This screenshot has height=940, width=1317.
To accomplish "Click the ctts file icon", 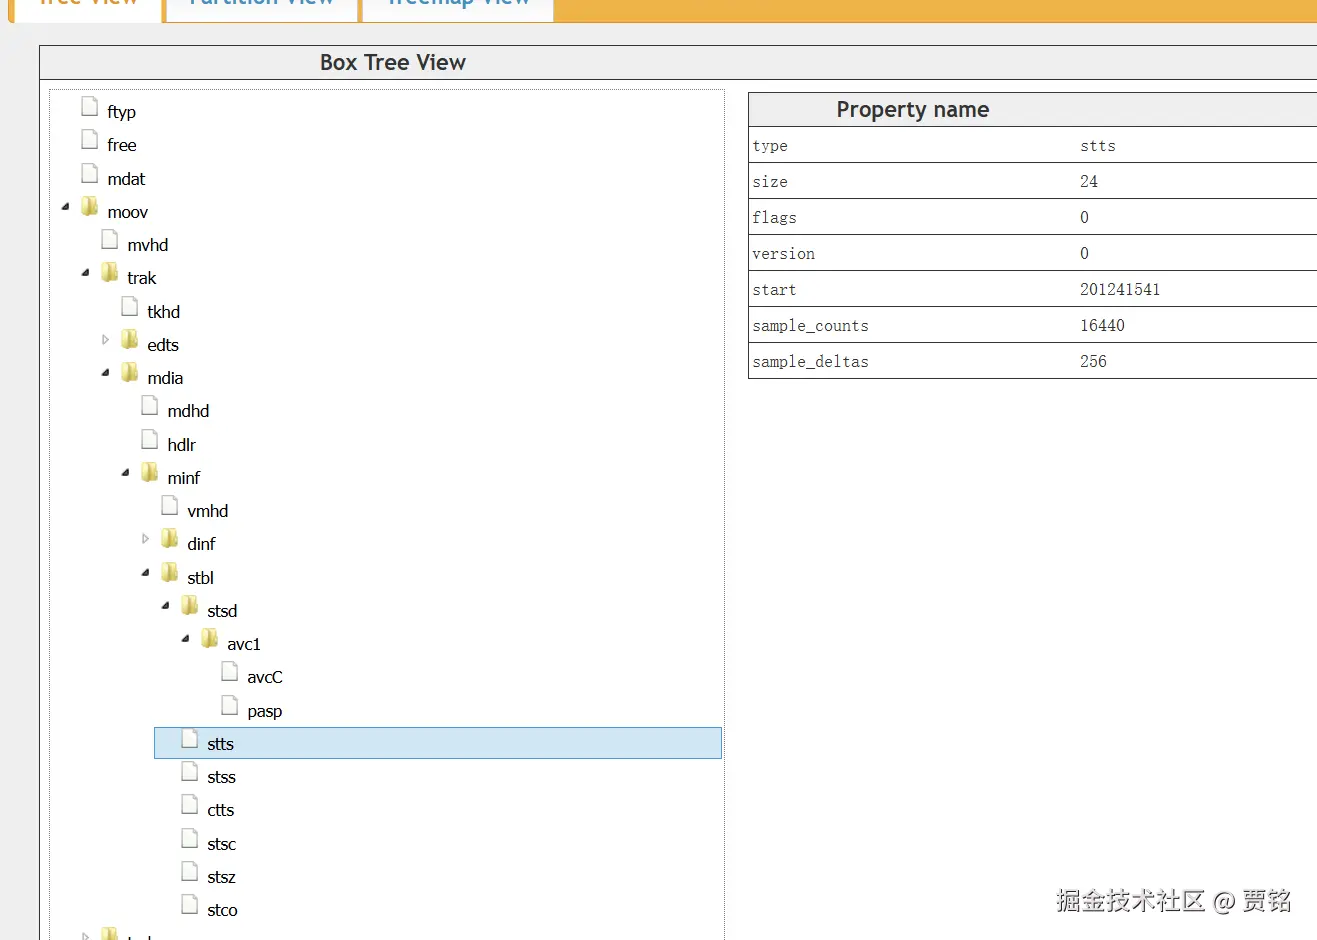I will pos(190,805).
